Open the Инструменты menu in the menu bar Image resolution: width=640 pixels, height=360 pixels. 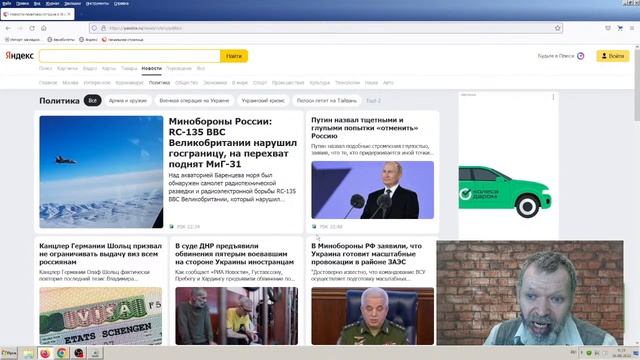pyautogui.click(x=97, y=3)
